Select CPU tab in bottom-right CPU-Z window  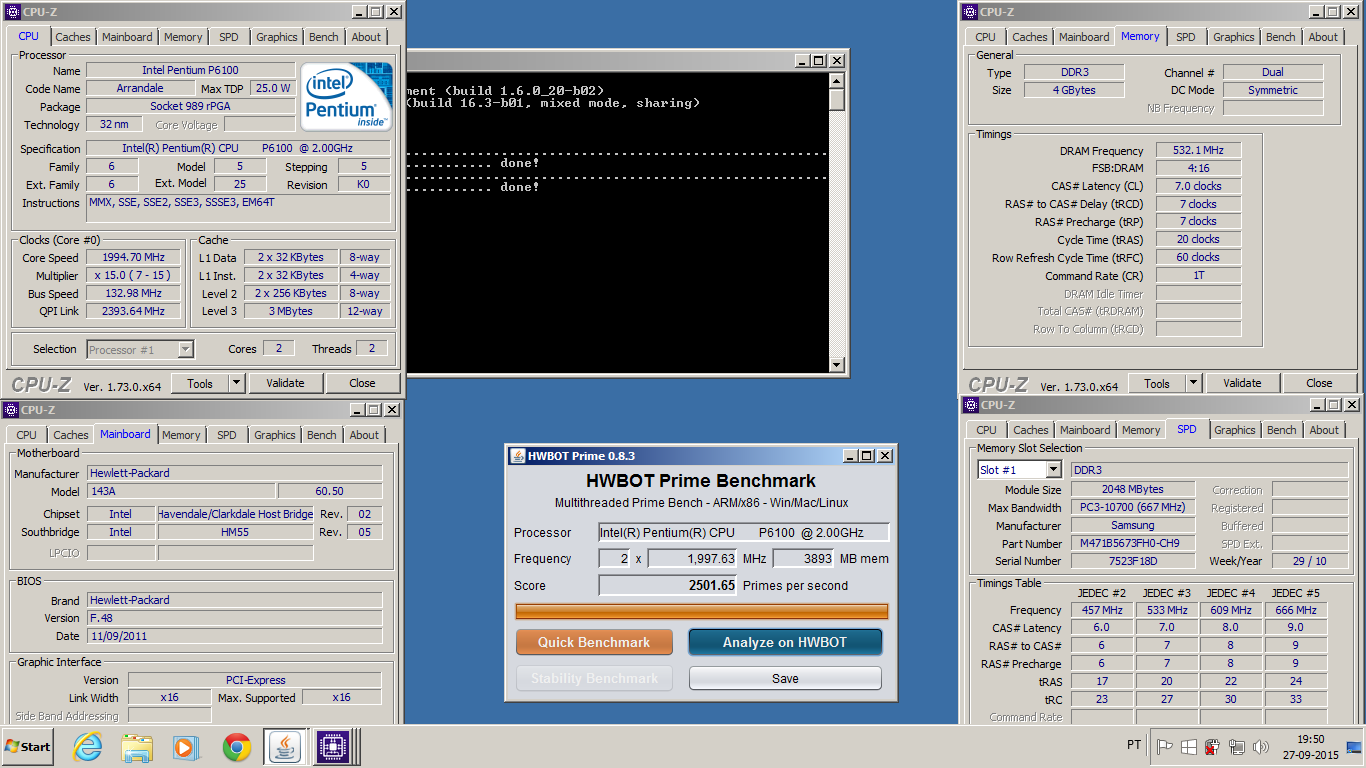(986, 430)
